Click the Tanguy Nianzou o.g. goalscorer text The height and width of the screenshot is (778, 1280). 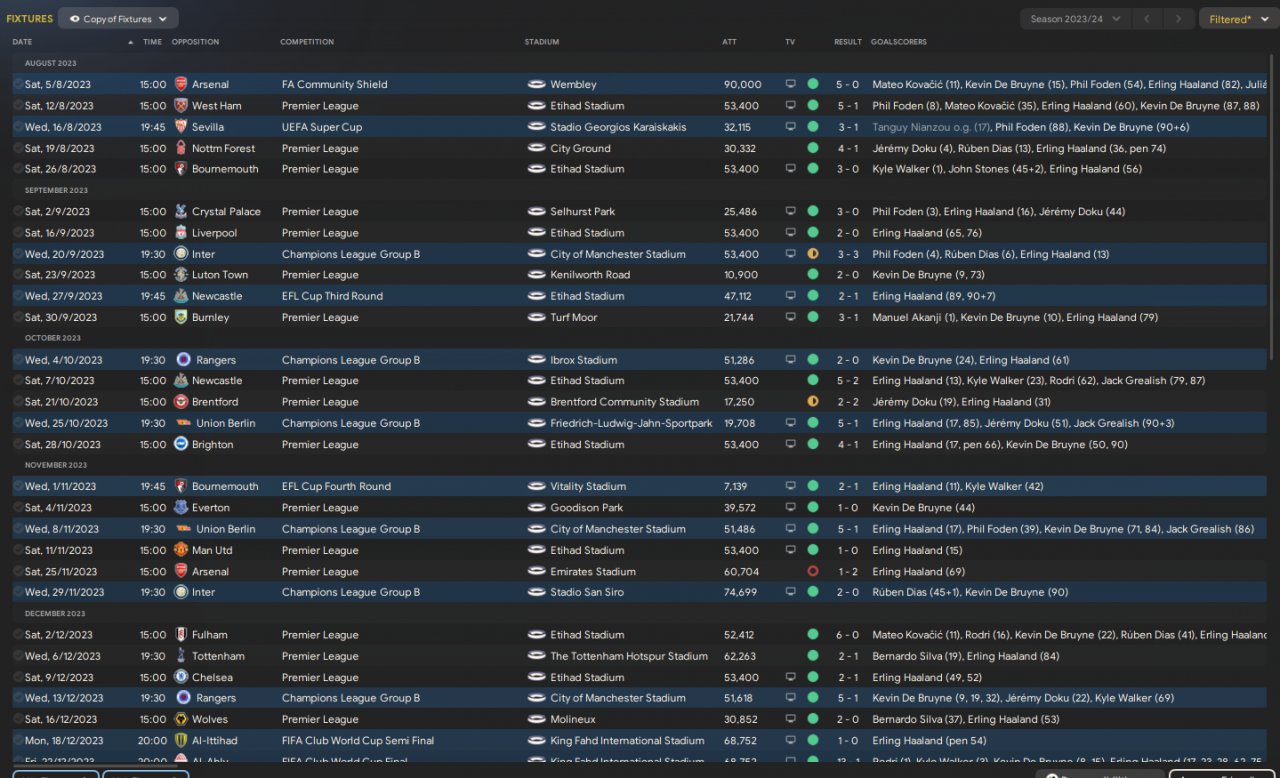coord(931,127)
